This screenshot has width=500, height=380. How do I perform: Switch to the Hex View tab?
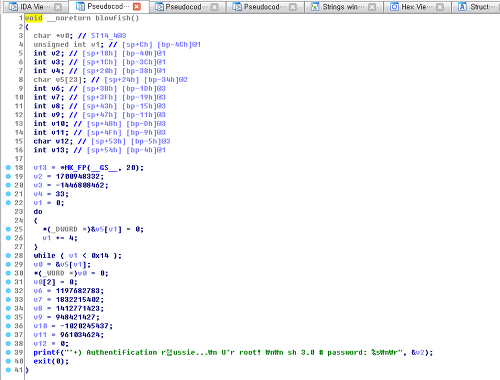417,7
